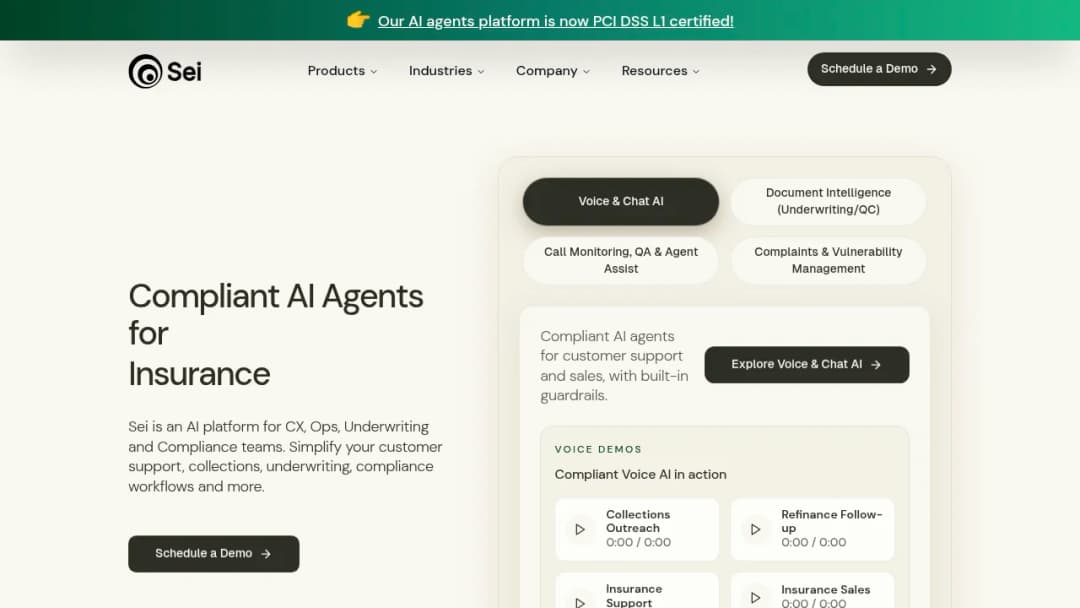Click the Compliant Voice AI in action heading
1080x608 pixels.
tap(641, 474)
